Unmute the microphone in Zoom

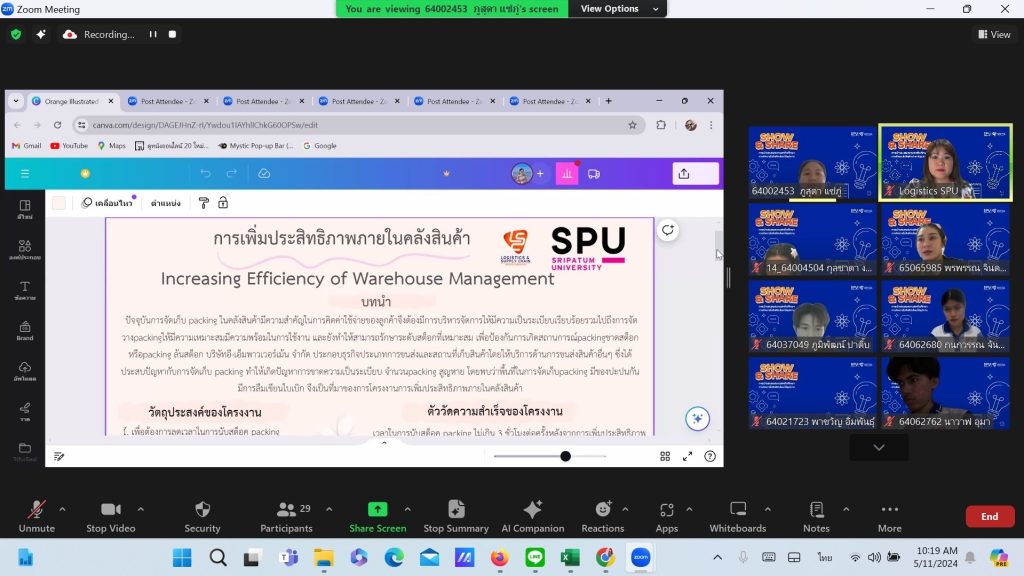[x=37, y=516]
